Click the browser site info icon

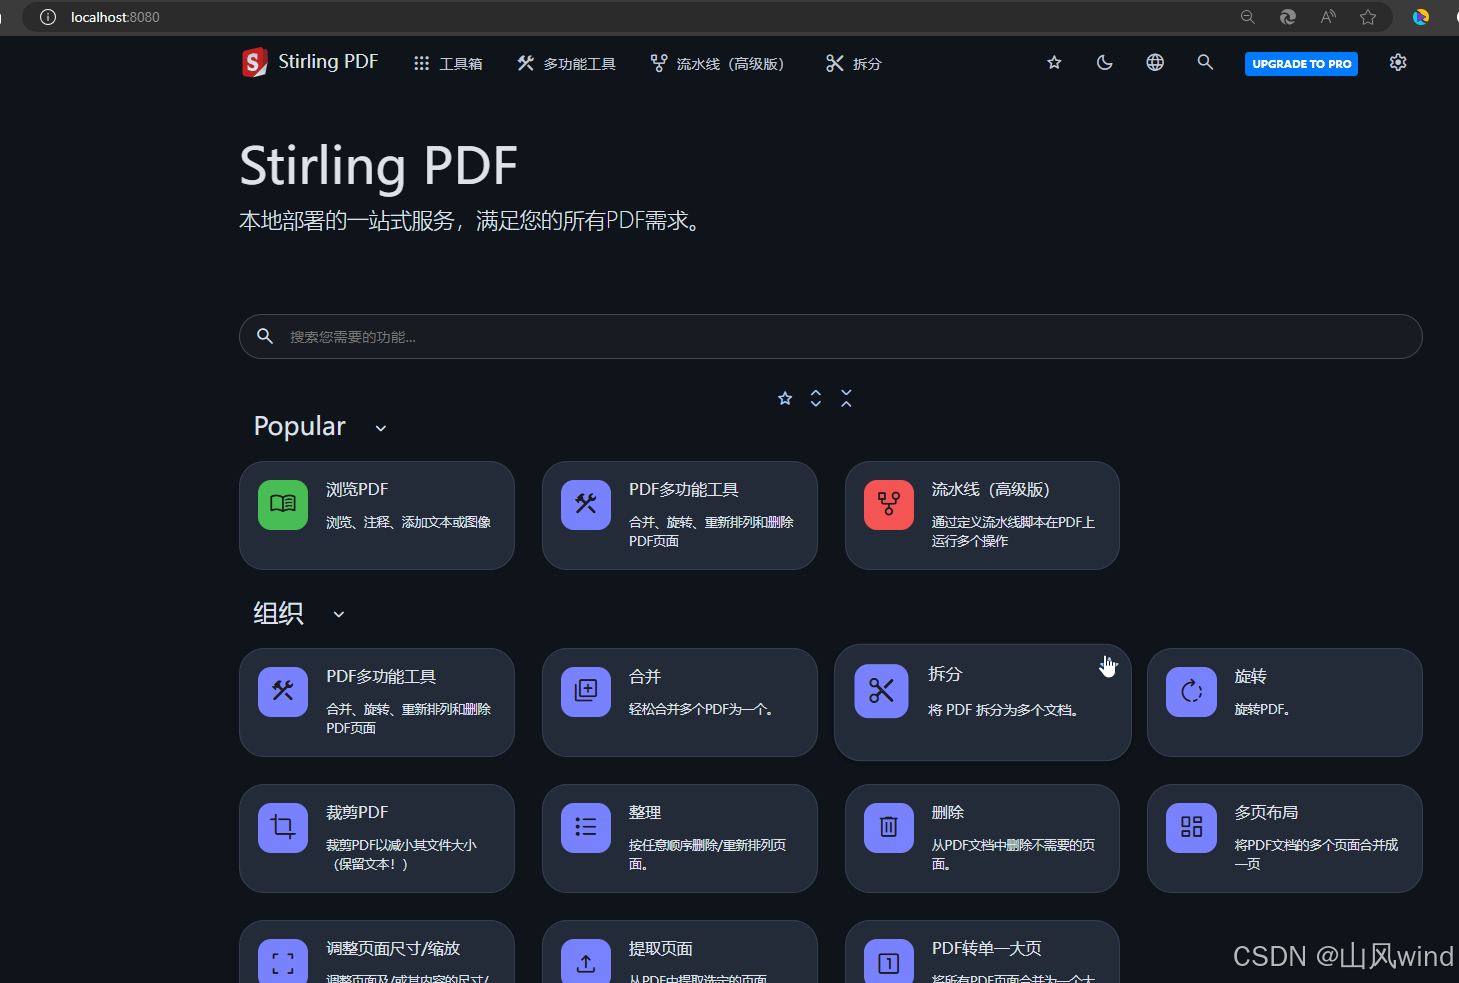click(47, 17)
